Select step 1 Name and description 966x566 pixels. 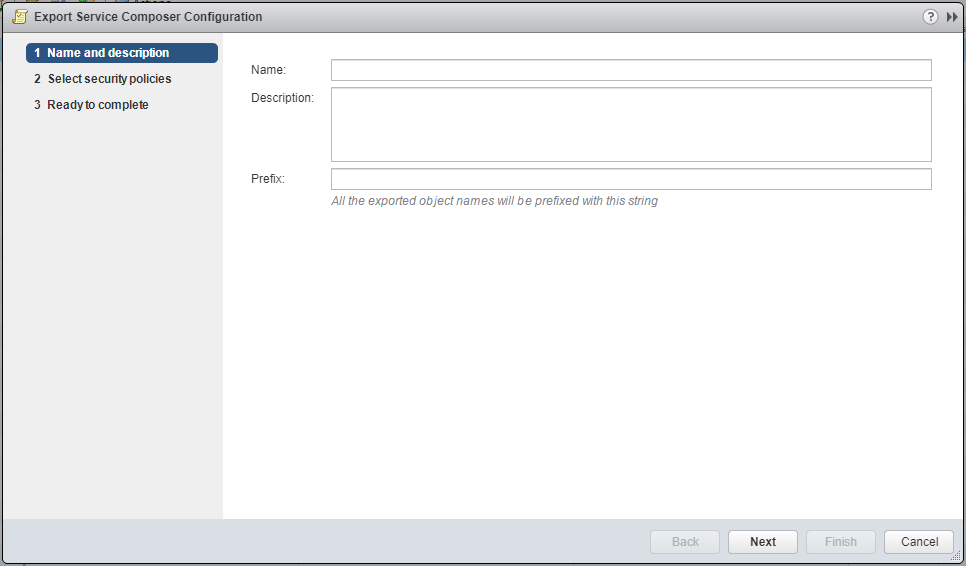[x=121, y=53]
